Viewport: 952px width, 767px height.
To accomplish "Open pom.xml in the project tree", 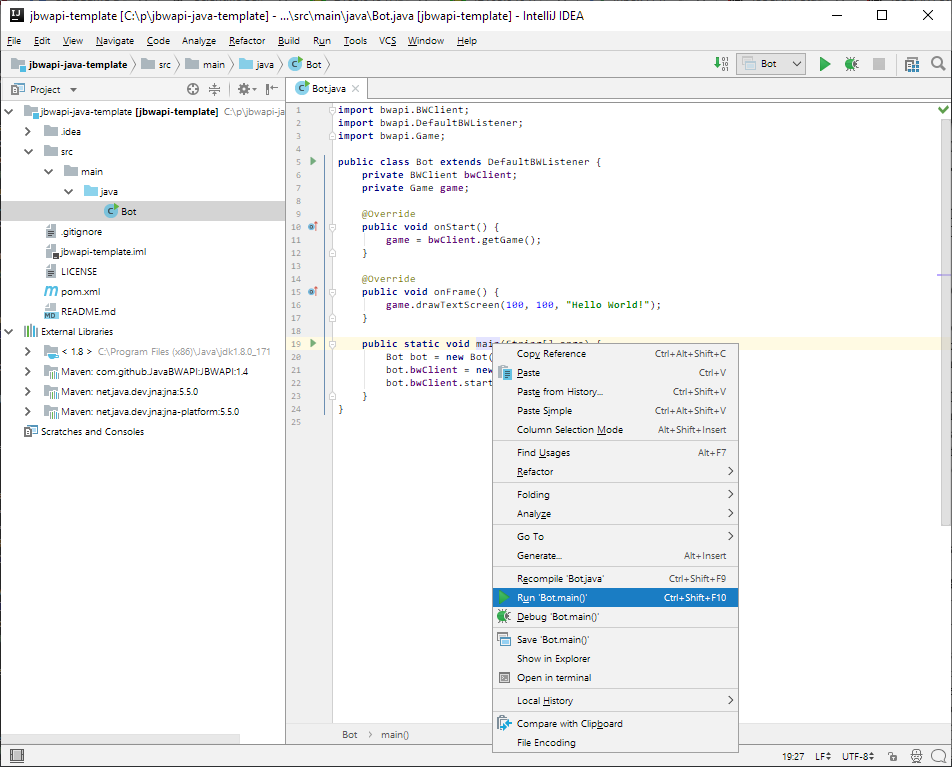I will 80,291.
